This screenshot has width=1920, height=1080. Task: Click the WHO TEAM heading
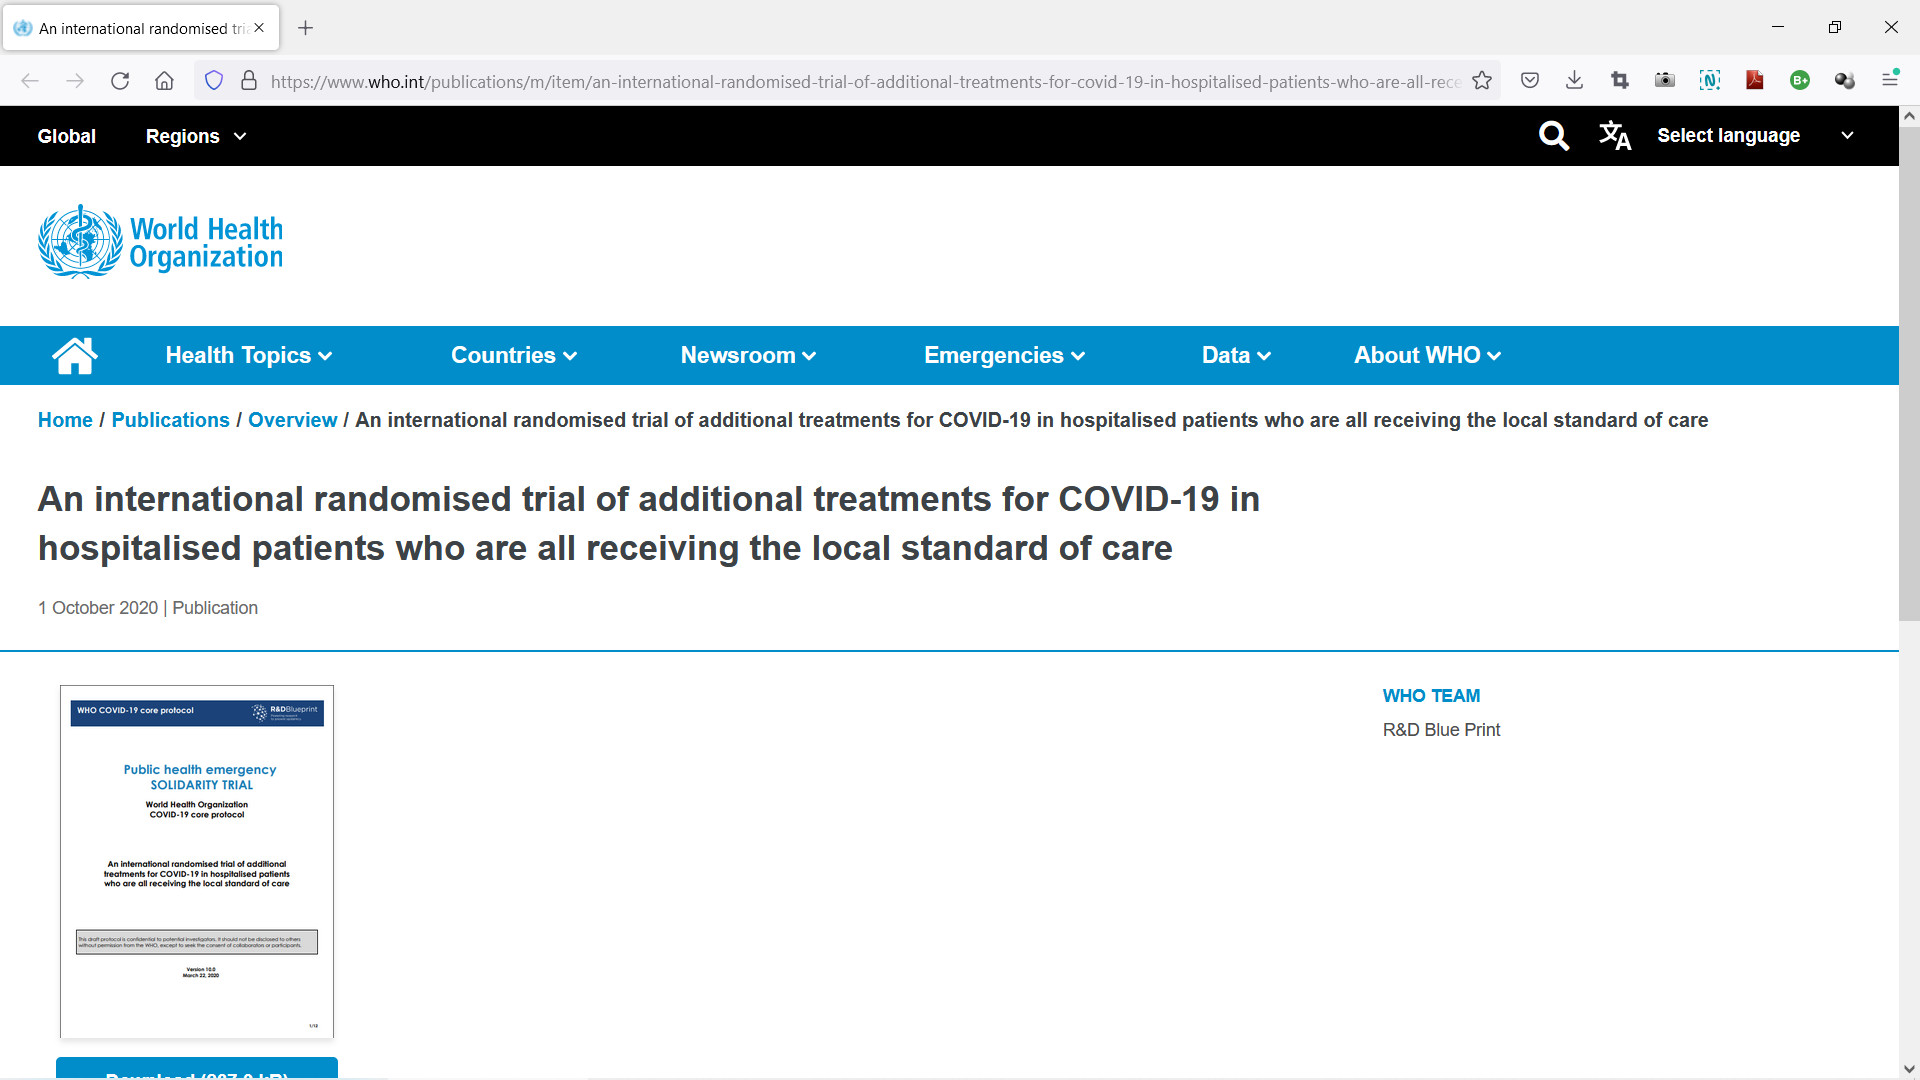point(1431,696)
